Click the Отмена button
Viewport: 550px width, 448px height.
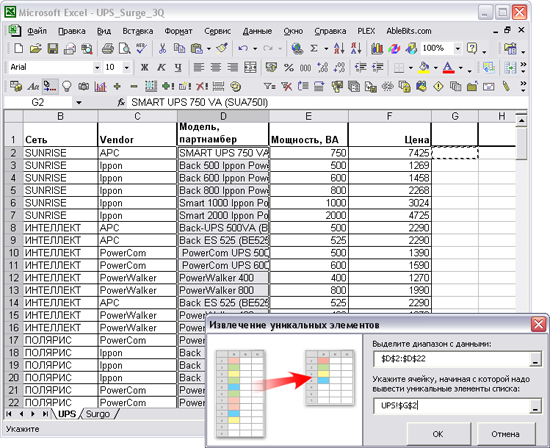pyautogui.click(x=505, y=434)
